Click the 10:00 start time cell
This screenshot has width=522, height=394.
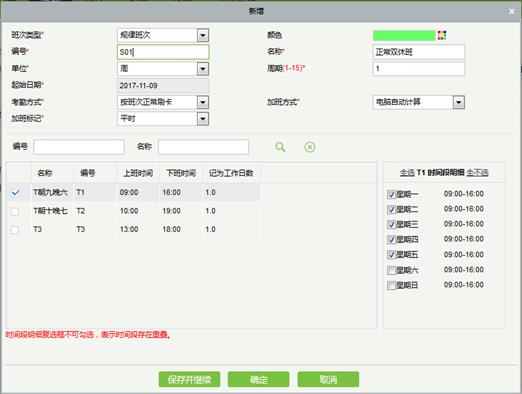coord(129,211)
